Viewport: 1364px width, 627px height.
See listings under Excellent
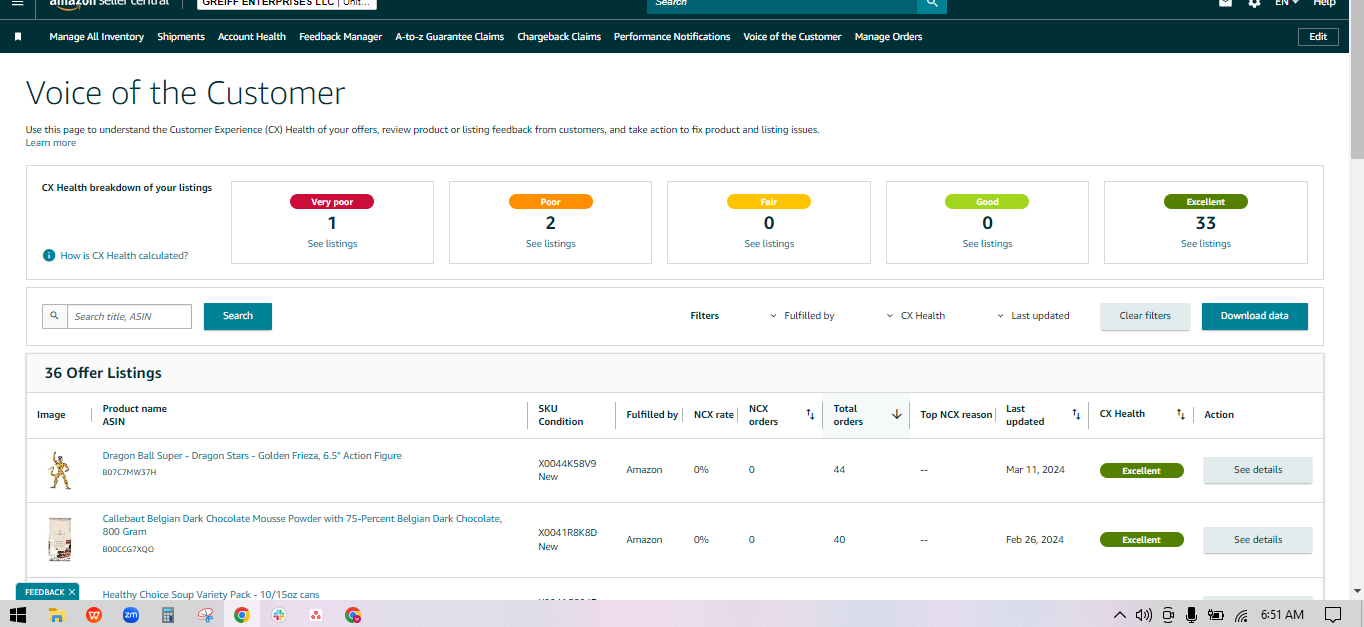(x=1205, y=244)
